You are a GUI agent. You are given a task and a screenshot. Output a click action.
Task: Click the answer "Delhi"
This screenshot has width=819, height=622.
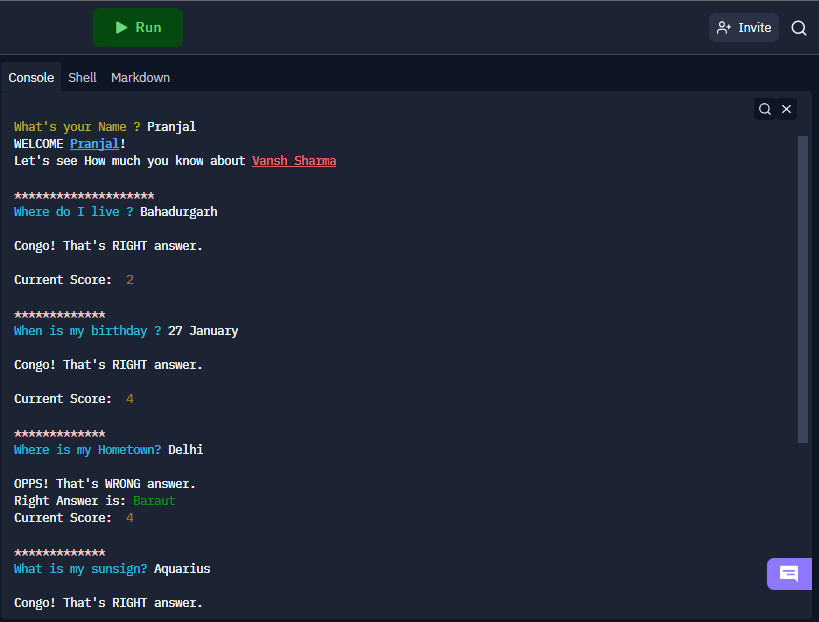pyautogui.click(x=186, y=450)
